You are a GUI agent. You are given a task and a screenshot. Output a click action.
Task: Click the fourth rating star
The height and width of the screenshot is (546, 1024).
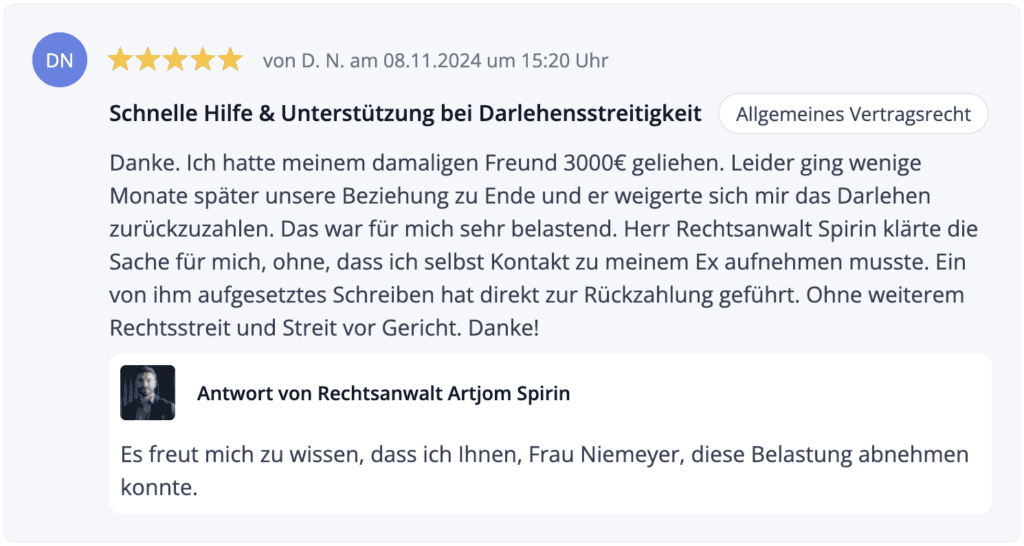[x=202, y=59]
